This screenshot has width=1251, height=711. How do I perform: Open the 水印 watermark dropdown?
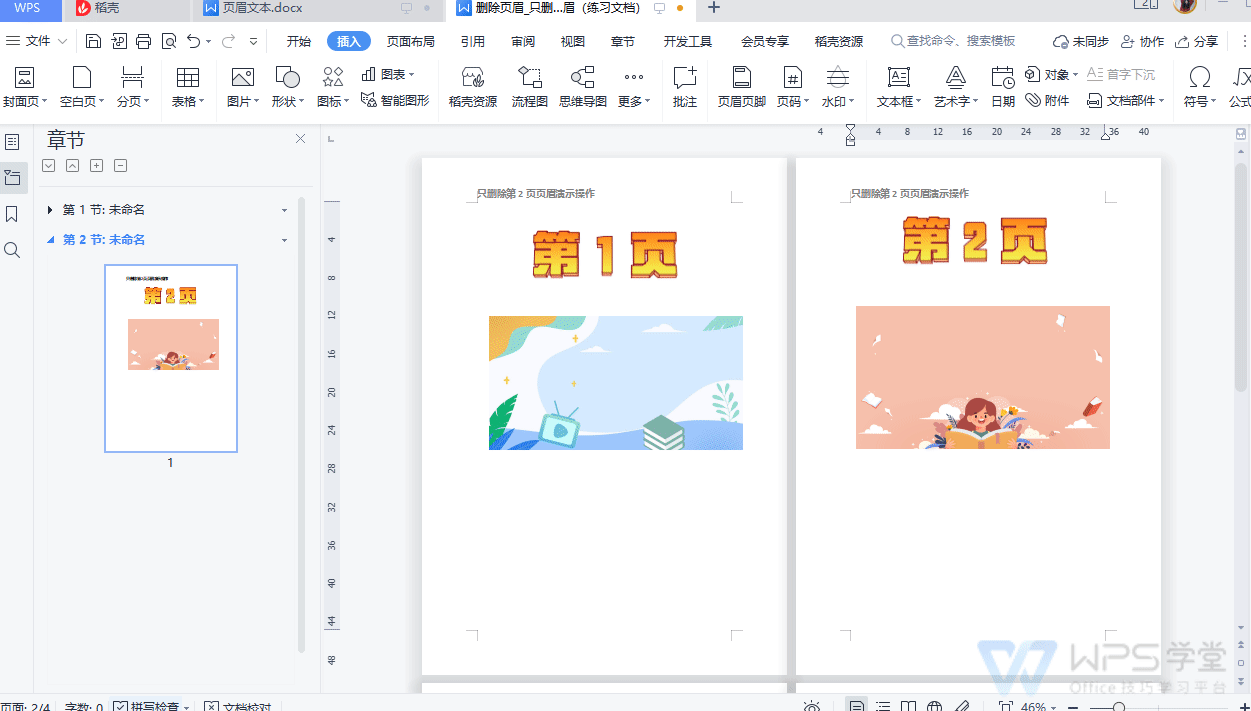pyautogui.click(x=838, y=87)
